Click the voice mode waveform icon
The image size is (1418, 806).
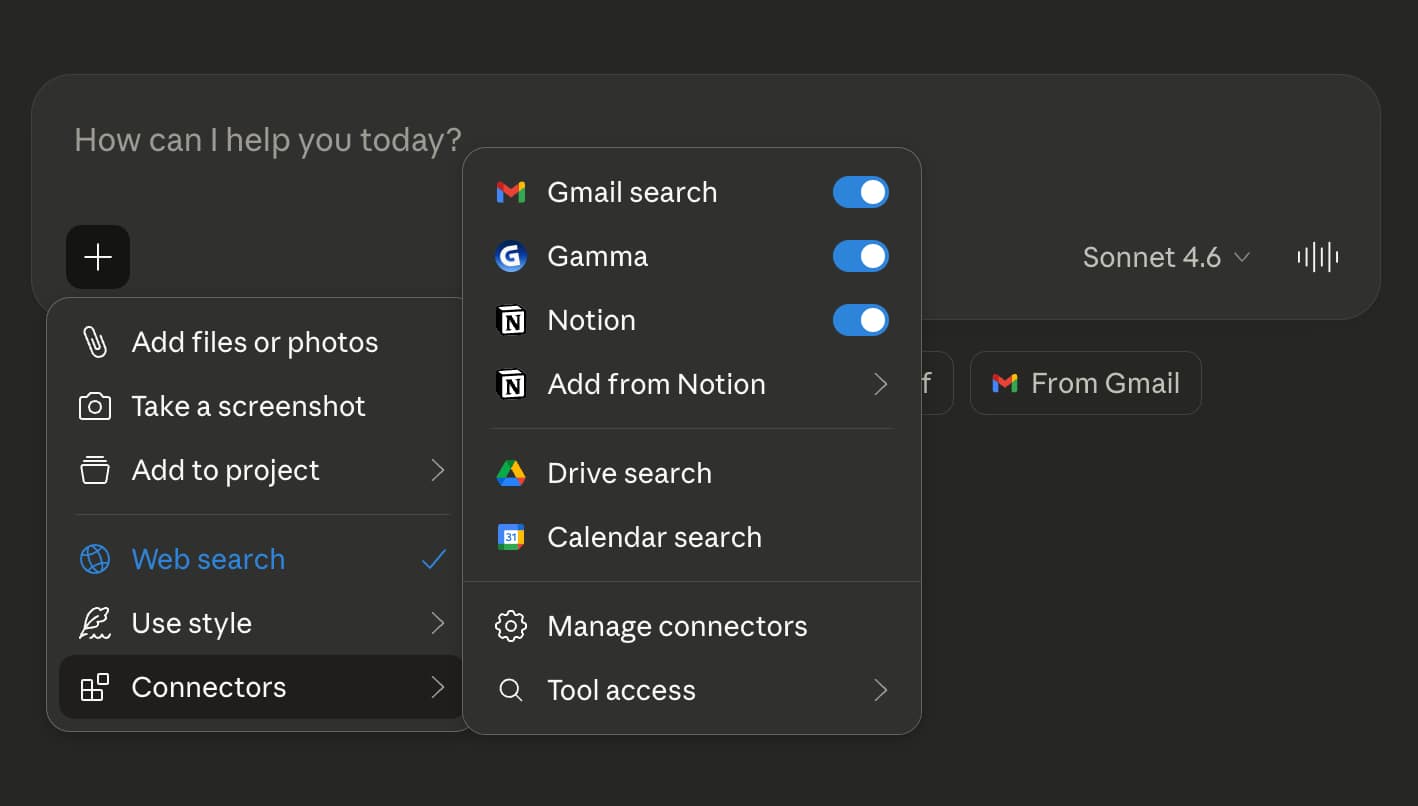[x=1318, y=257]
